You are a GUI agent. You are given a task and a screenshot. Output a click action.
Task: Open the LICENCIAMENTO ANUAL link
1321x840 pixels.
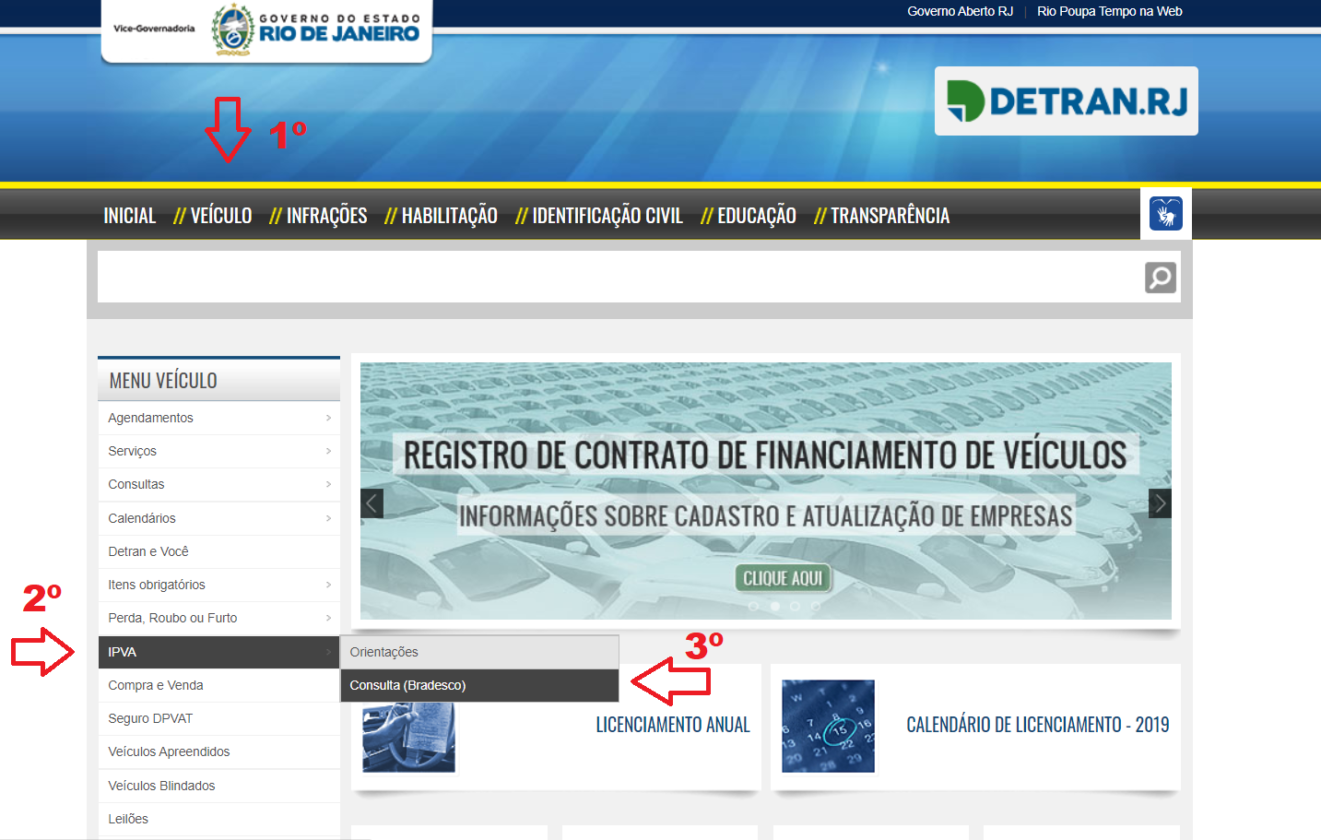[x=673, y=725]
